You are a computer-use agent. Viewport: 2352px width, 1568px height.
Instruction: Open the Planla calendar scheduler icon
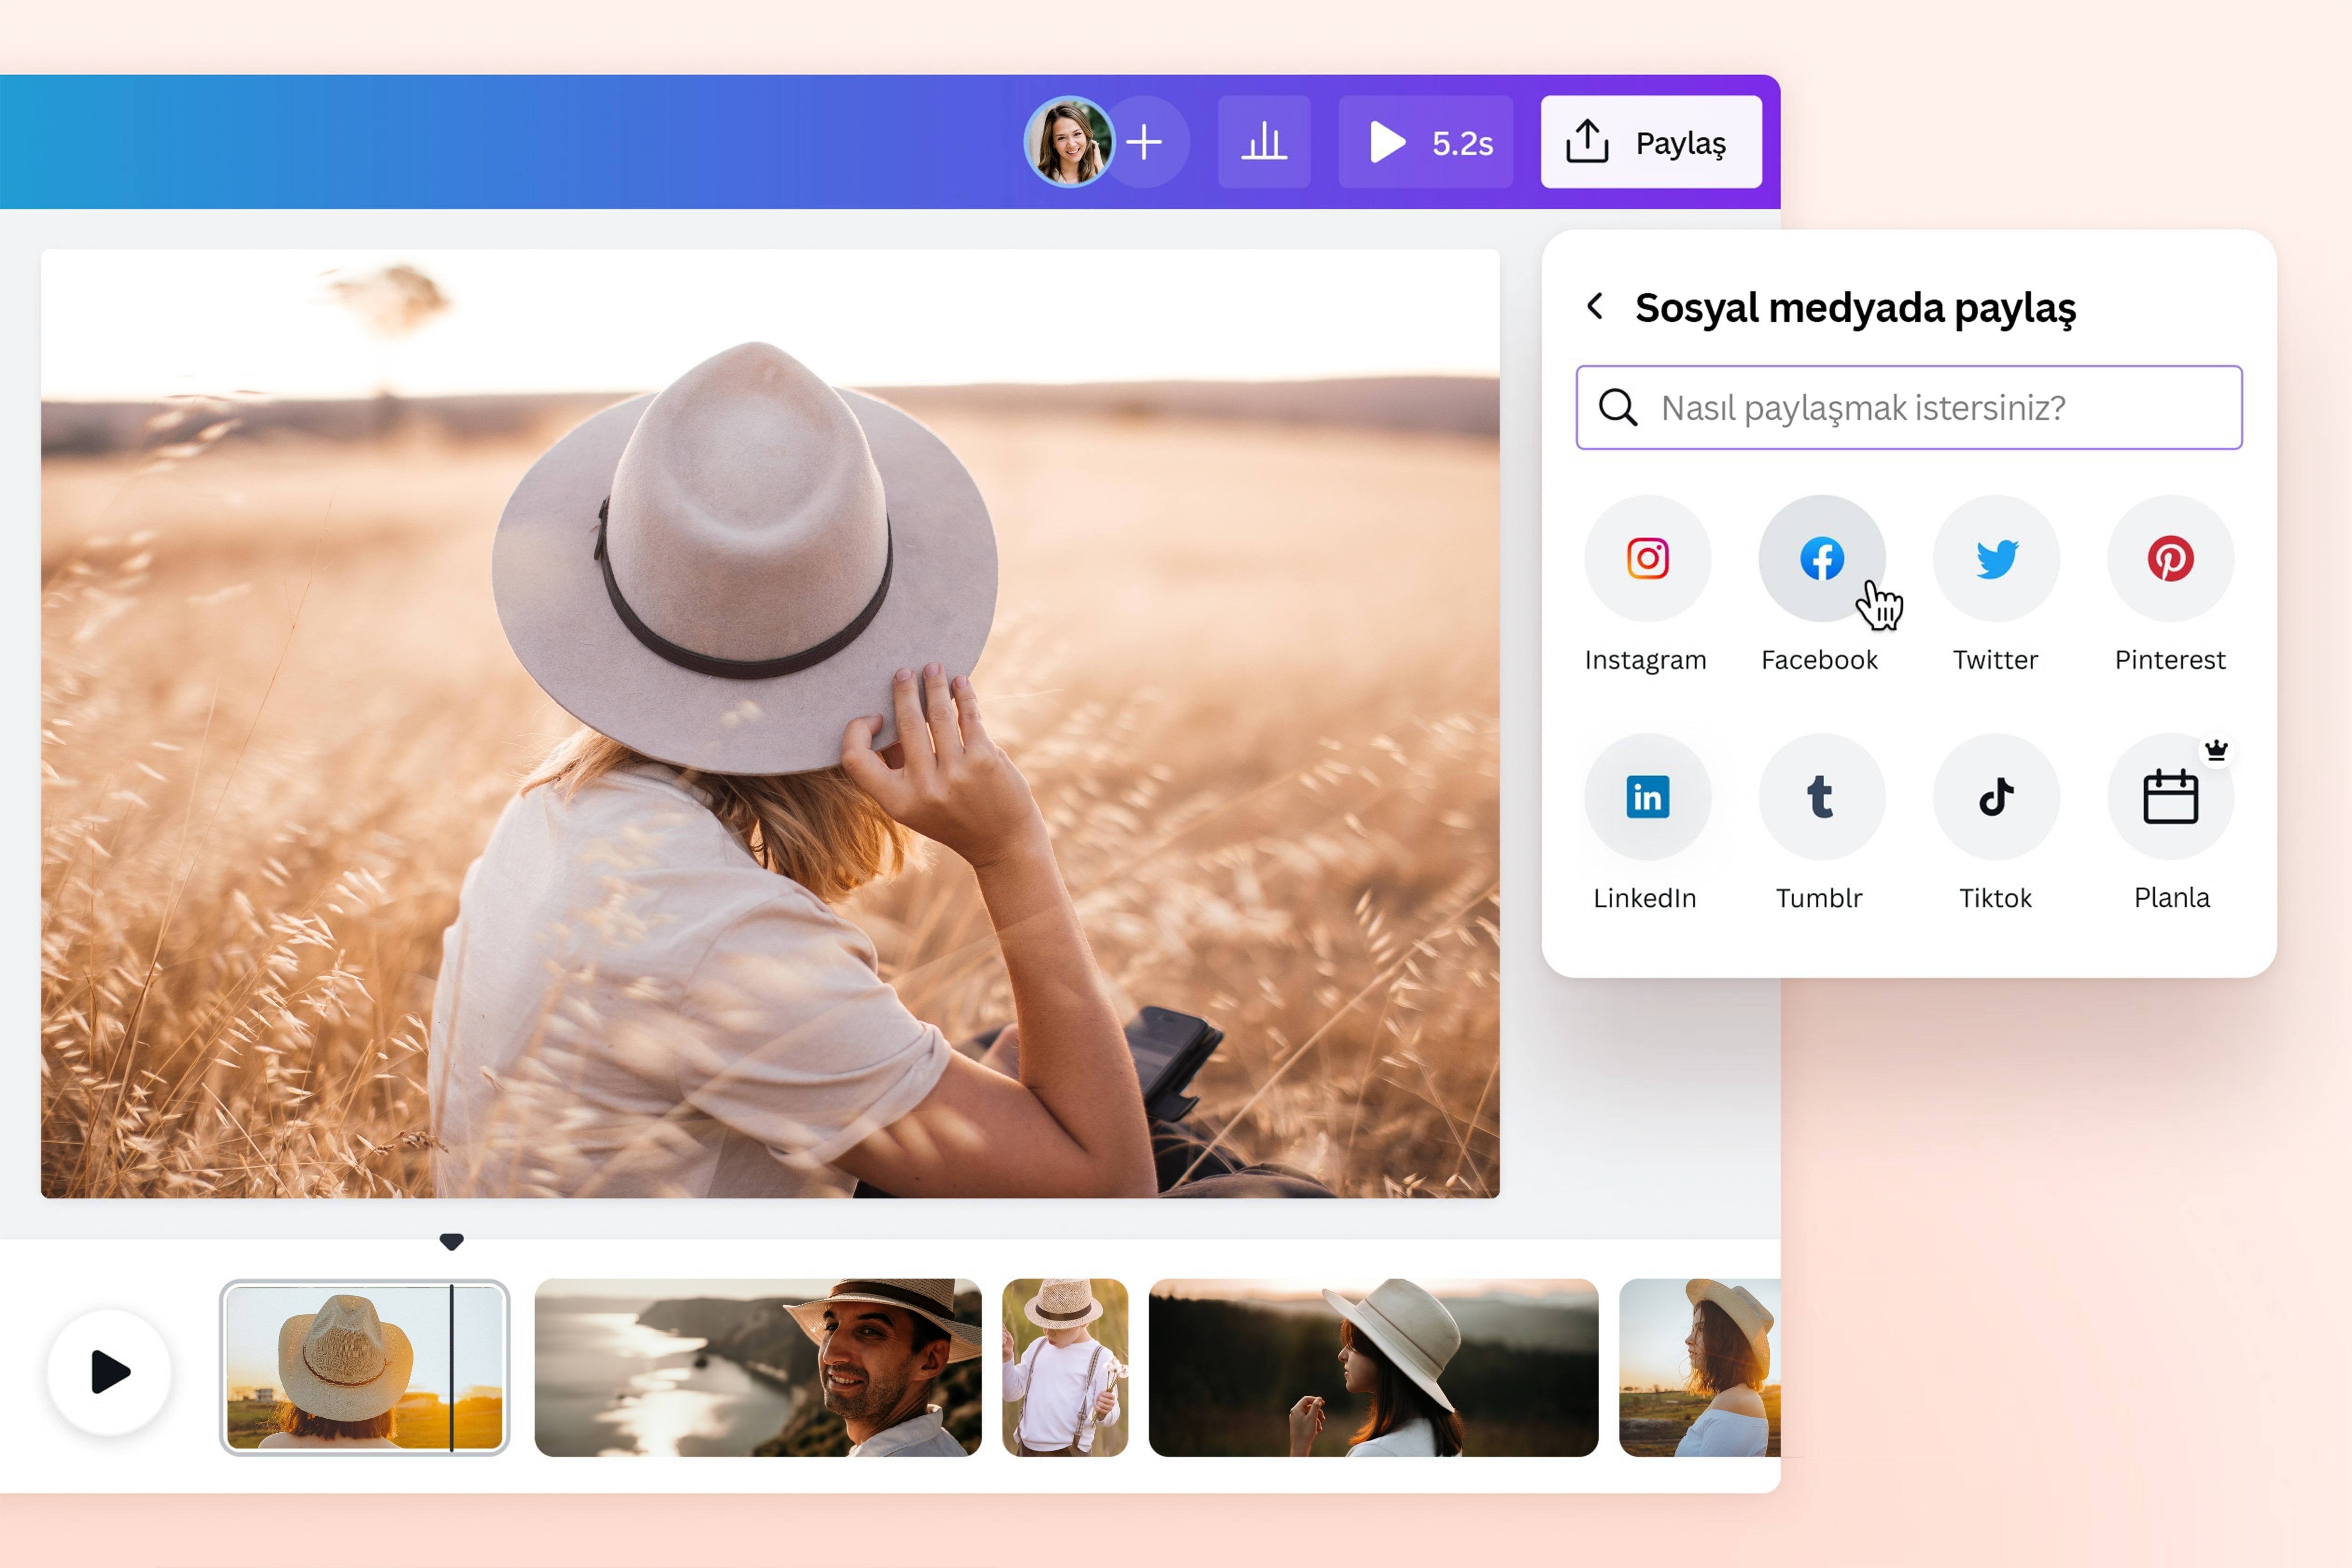(2170, 797)
